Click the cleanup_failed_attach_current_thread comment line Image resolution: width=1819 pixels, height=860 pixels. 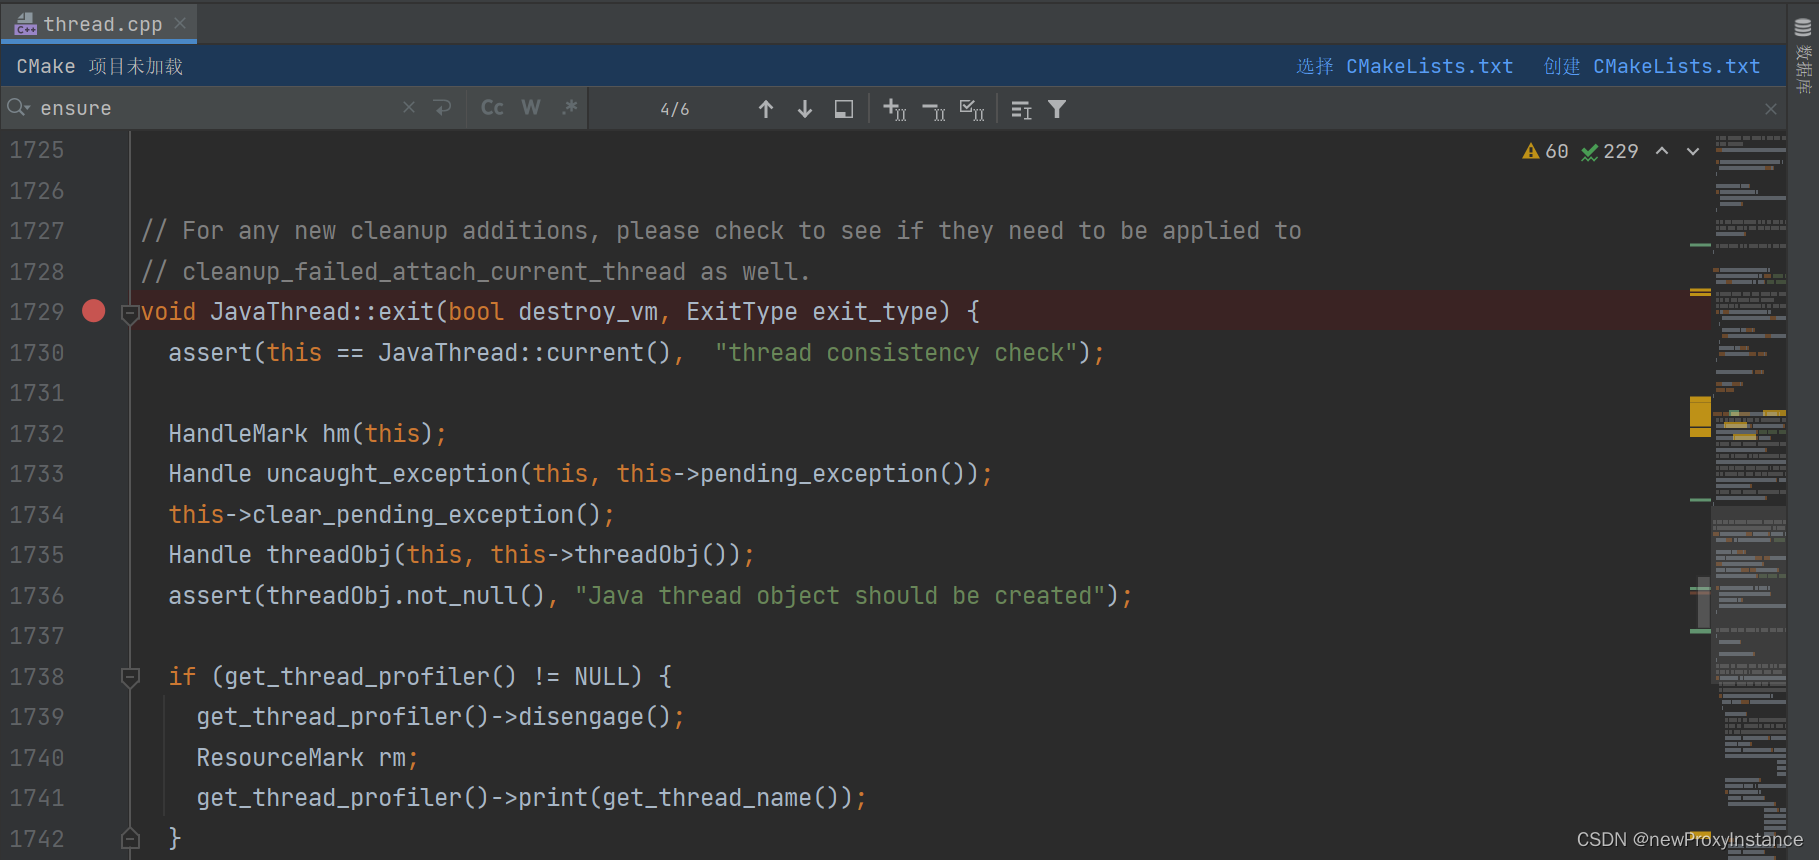pyautogui.click(x=475, y=271)
